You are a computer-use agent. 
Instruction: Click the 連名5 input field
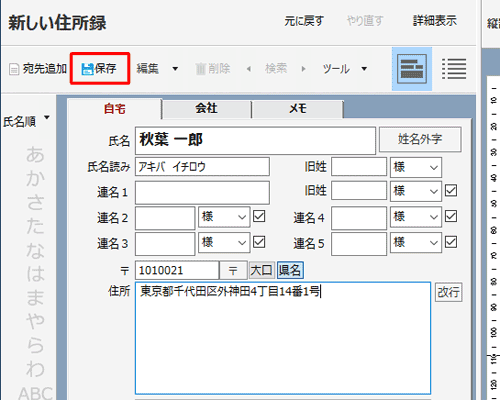[359, 244]
